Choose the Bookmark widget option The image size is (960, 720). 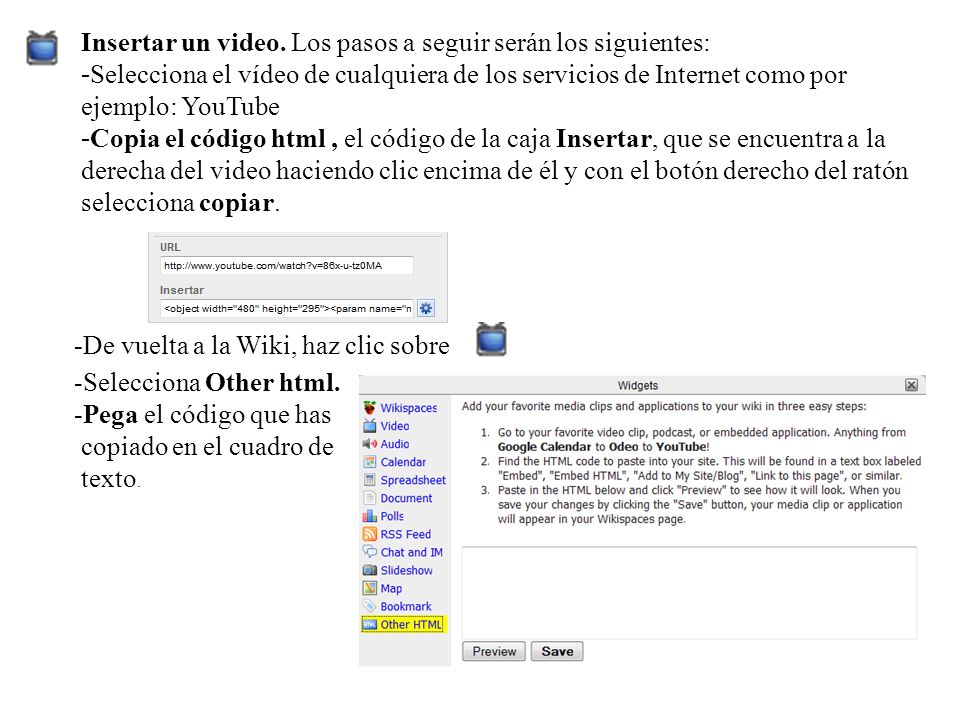[x=406, y=606]
